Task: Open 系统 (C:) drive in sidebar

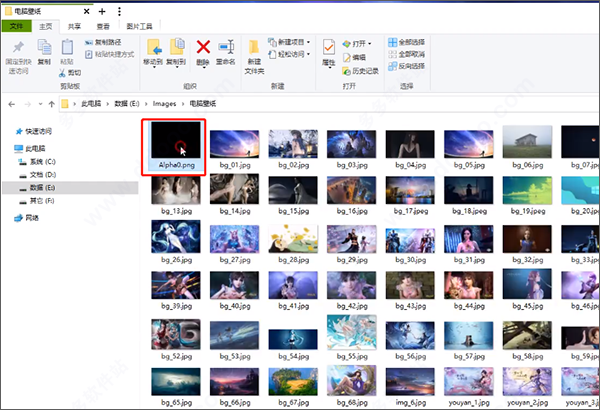Action: coord(38,162)
